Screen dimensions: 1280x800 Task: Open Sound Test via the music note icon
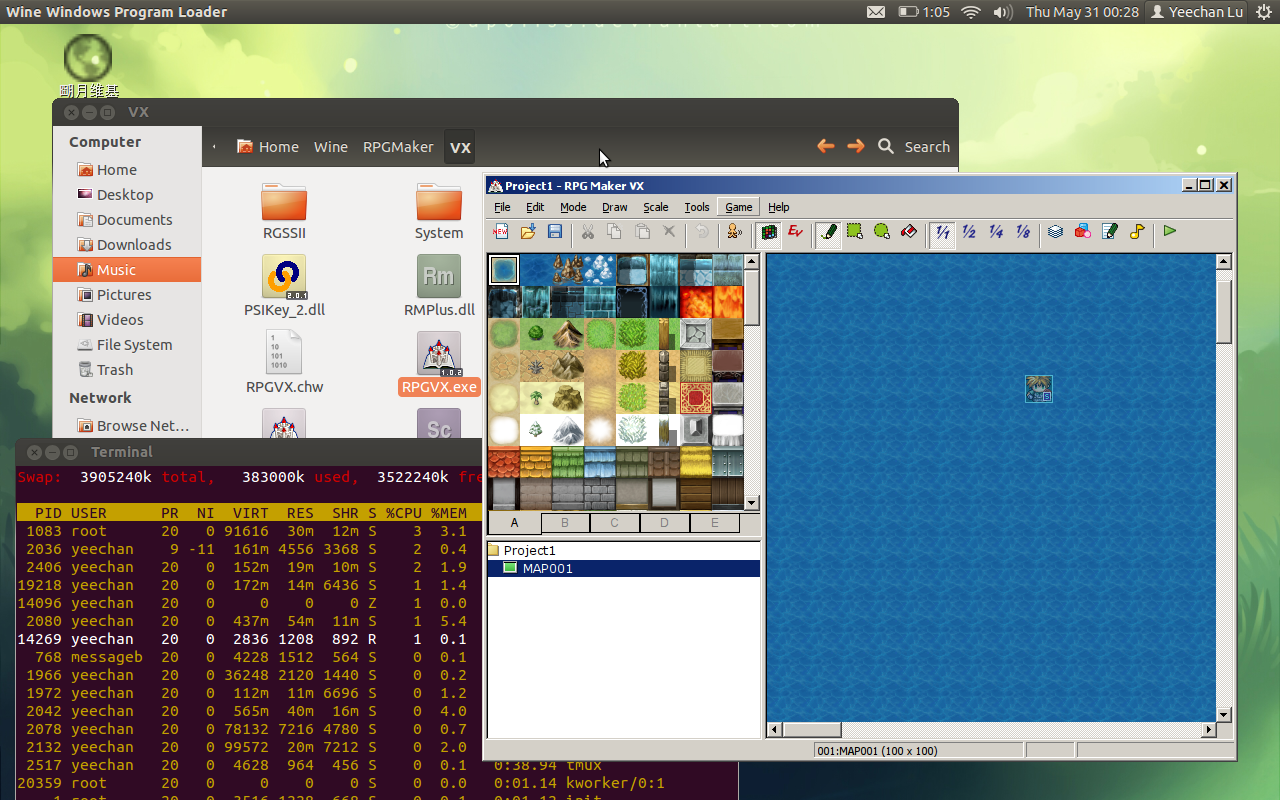point(1137,232)
